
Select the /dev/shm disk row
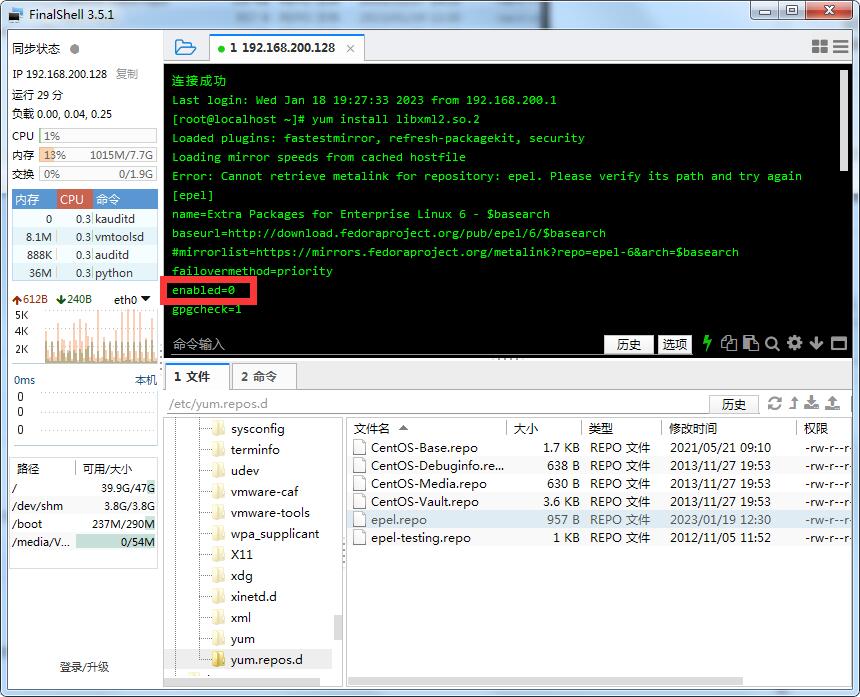click(83, 506)
